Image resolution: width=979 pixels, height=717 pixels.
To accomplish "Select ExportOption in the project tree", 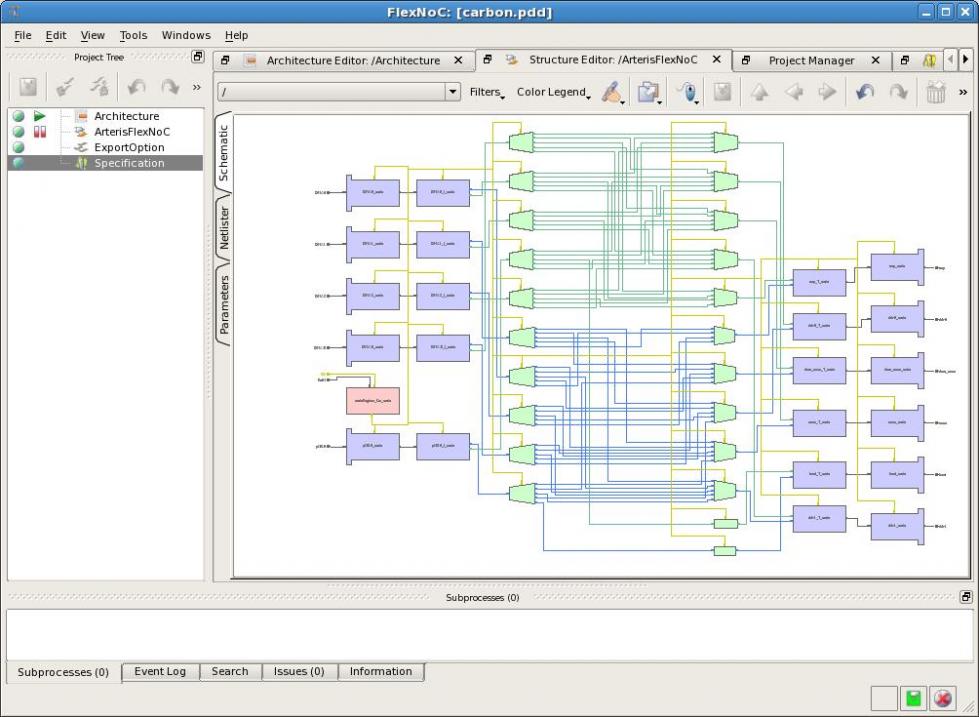I will point(129,147).
